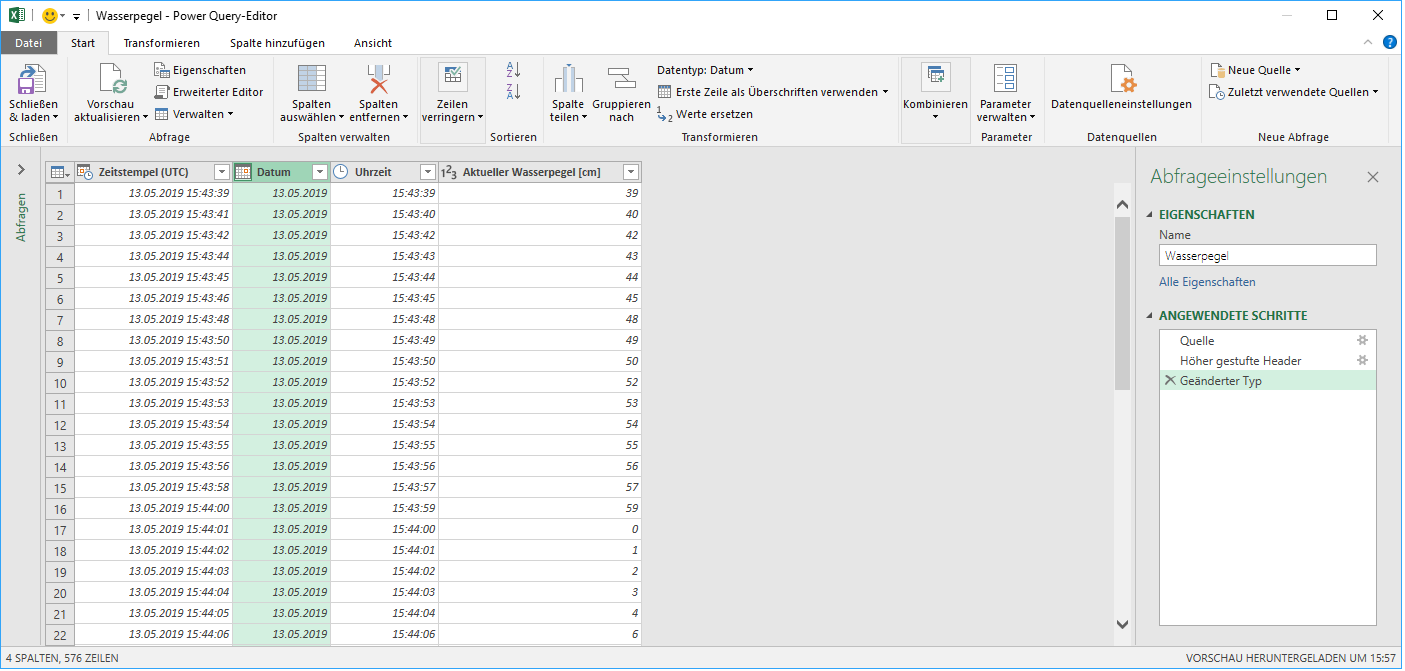Viewport: 1405px width, 671px height.
Task: Open Datenquelleneinstellungen
Action: coord(1121,80)
